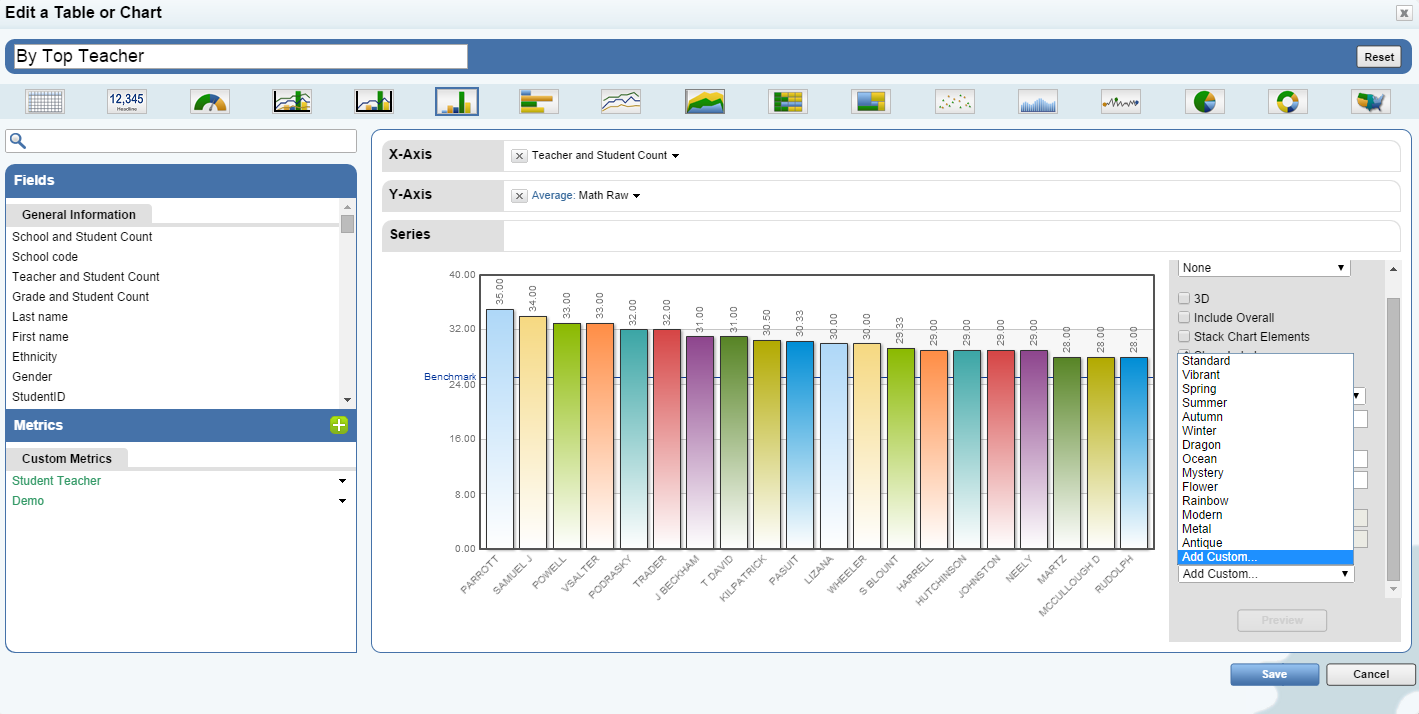Click the green add metric plus icon
Screen dimensions: 1419x714
click(x=339, y=425)
